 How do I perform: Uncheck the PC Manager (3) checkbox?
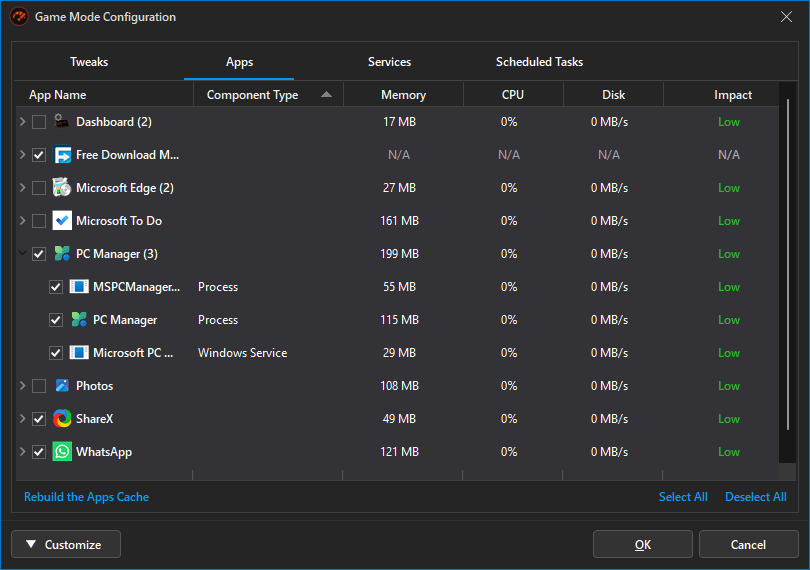(x=39, y=254)
